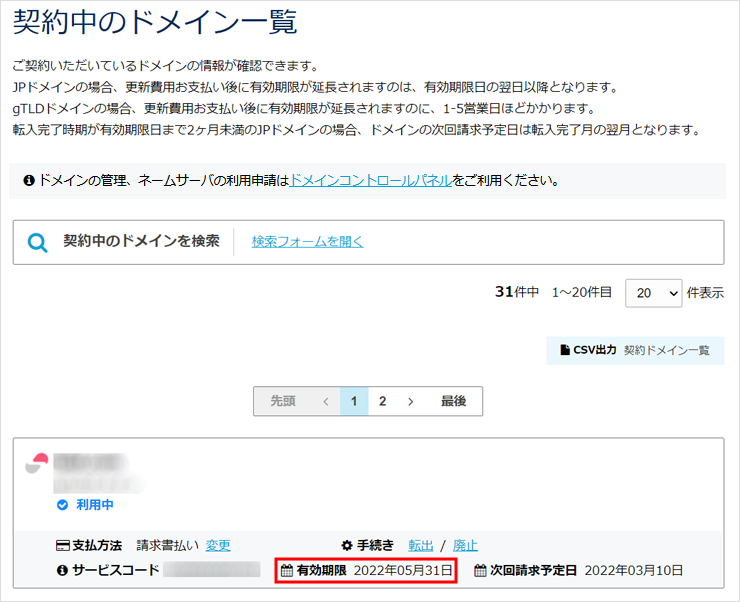Click the magnifying glass search icon
This screenshot has width=740, height=602.
pos(37,242)
